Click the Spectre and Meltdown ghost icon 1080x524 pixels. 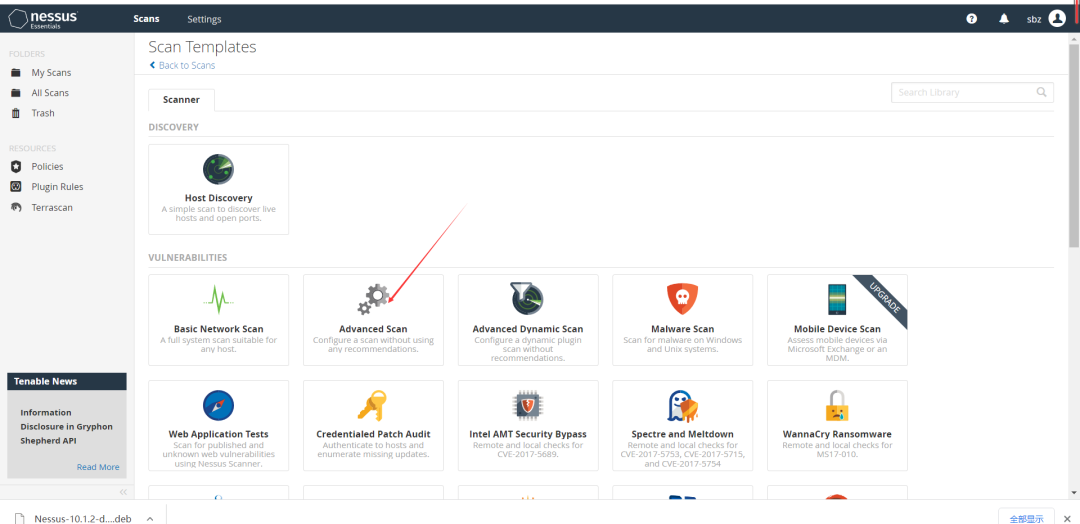pyautogui.click(x=683, y=405)
